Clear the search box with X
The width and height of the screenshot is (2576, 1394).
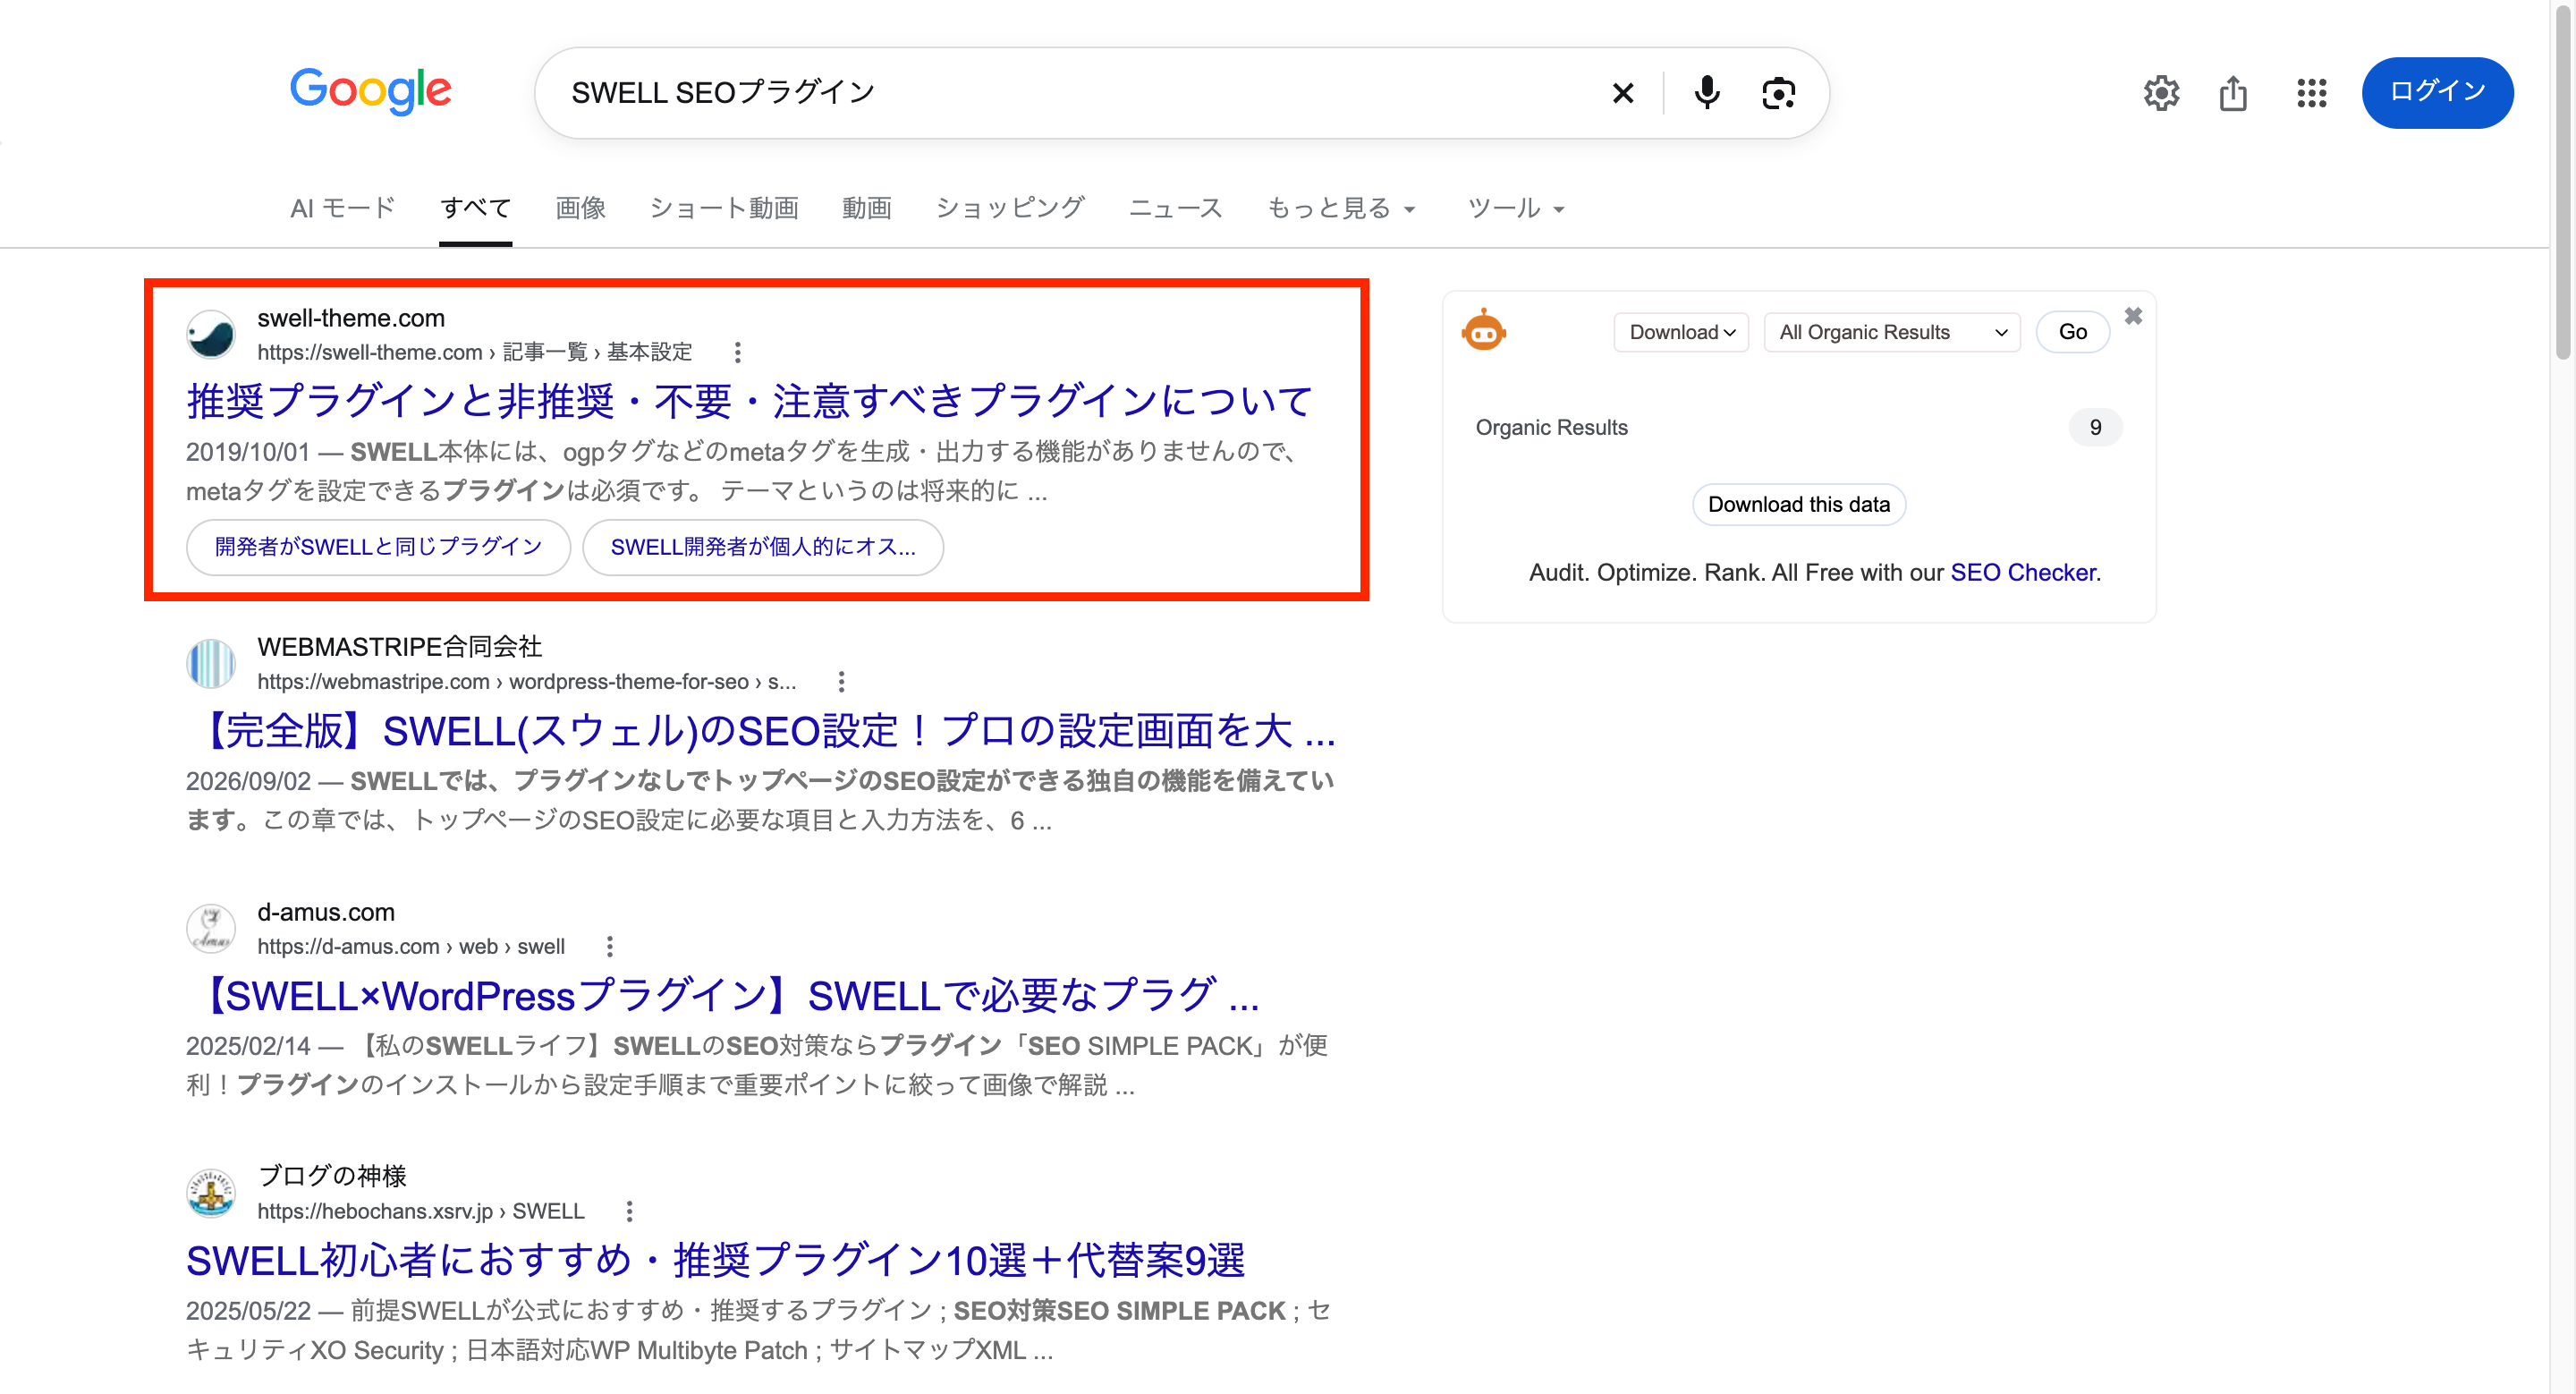[1622, 93]
